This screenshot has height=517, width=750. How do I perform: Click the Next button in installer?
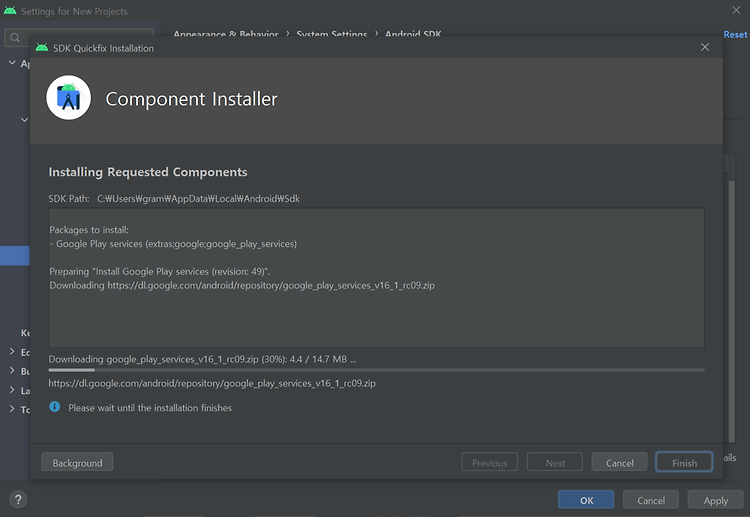pyautogui.click(x=555, y=462)
